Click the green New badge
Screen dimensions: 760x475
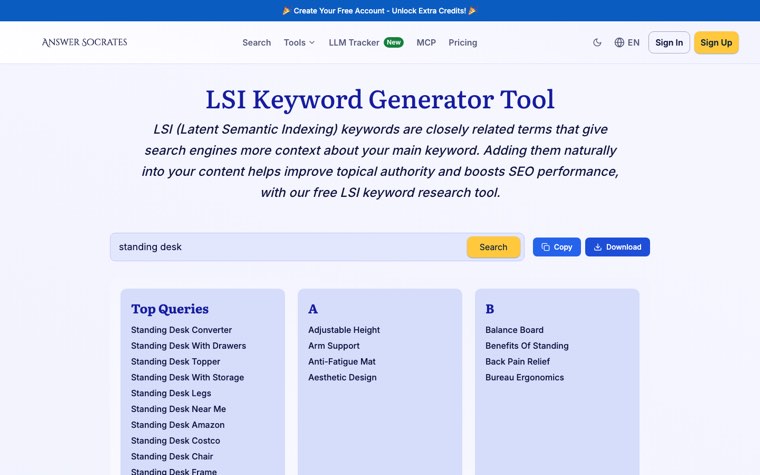[394, 42]
